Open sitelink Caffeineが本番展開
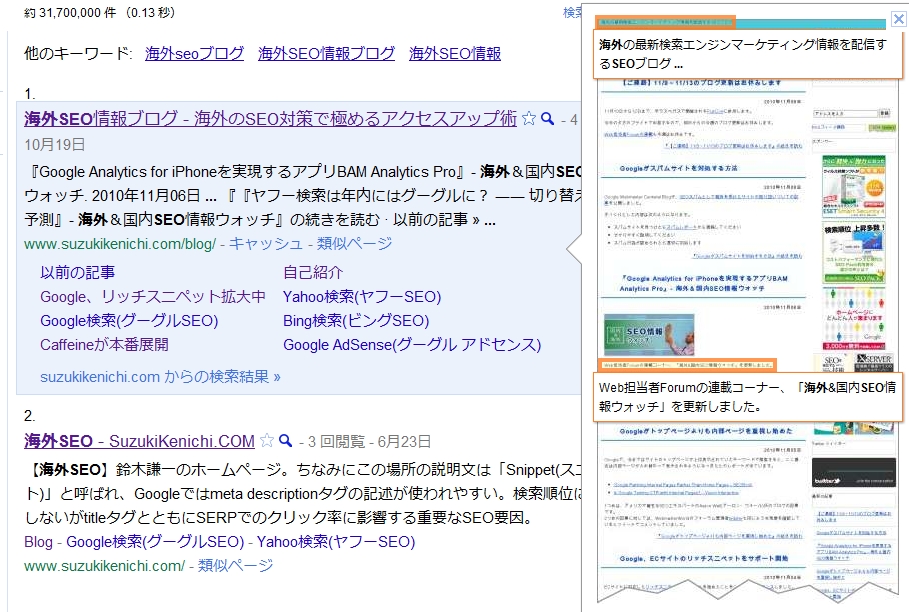 104,345
